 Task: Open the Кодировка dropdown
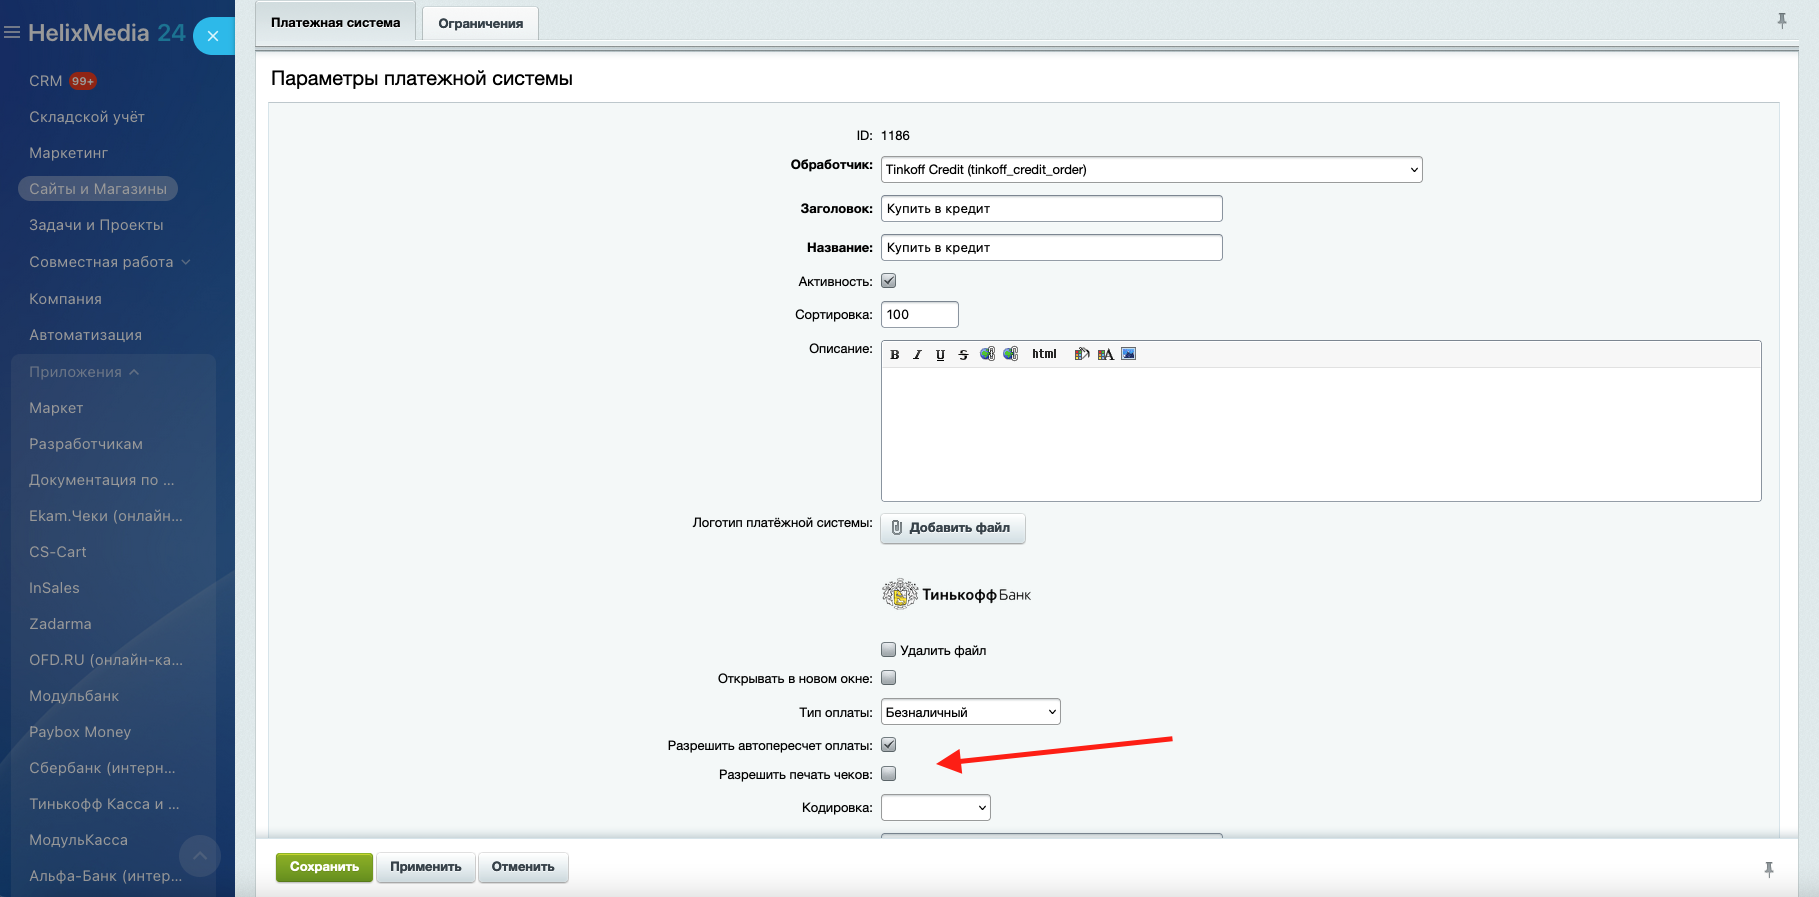tap(935, 808)
